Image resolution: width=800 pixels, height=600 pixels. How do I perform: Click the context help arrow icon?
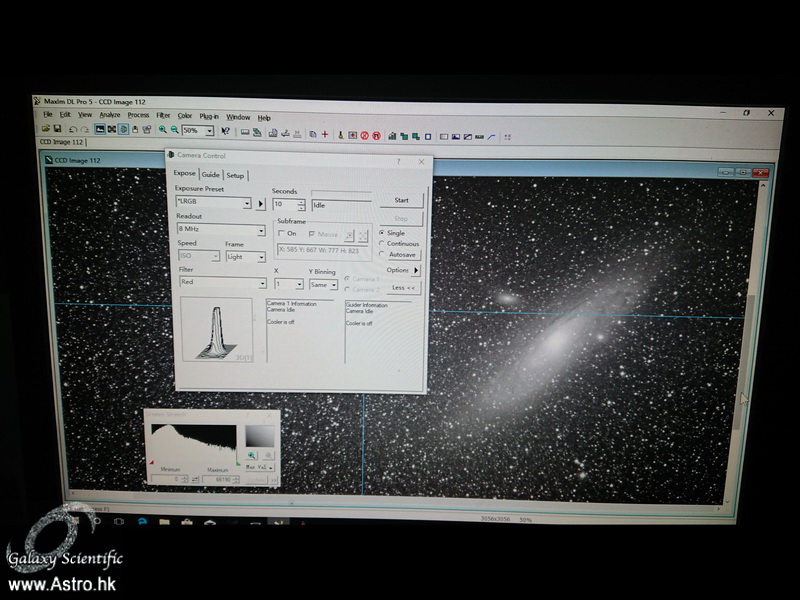point(225,131)
